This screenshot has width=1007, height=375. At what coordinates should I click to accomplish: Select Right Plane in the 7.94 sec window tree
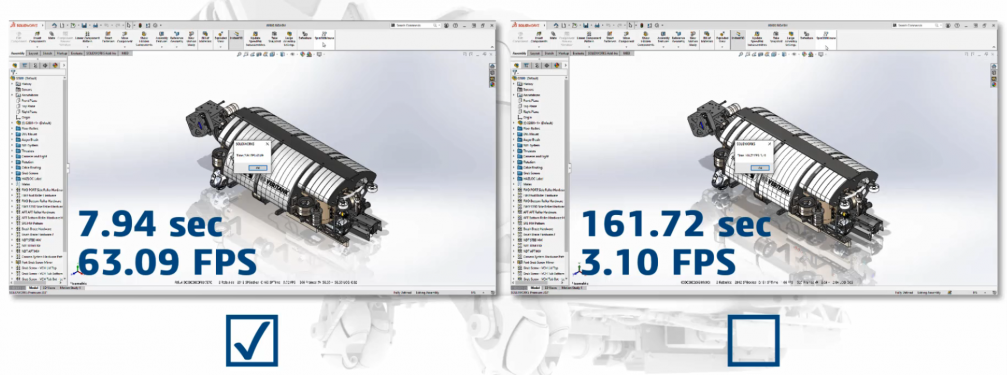(x=27, y=112)
